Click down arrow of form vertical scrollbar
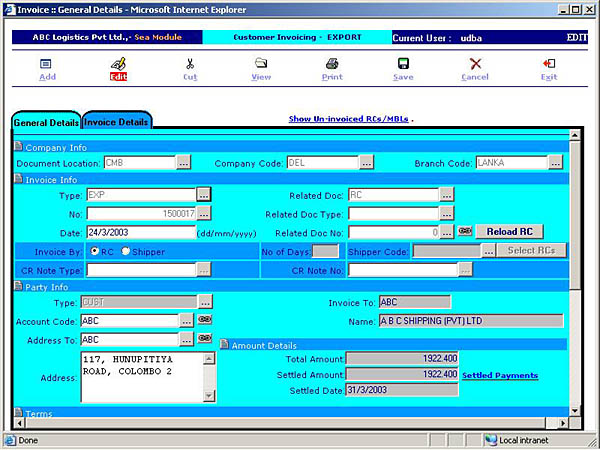The image size is (600, 450). [574, 411]
